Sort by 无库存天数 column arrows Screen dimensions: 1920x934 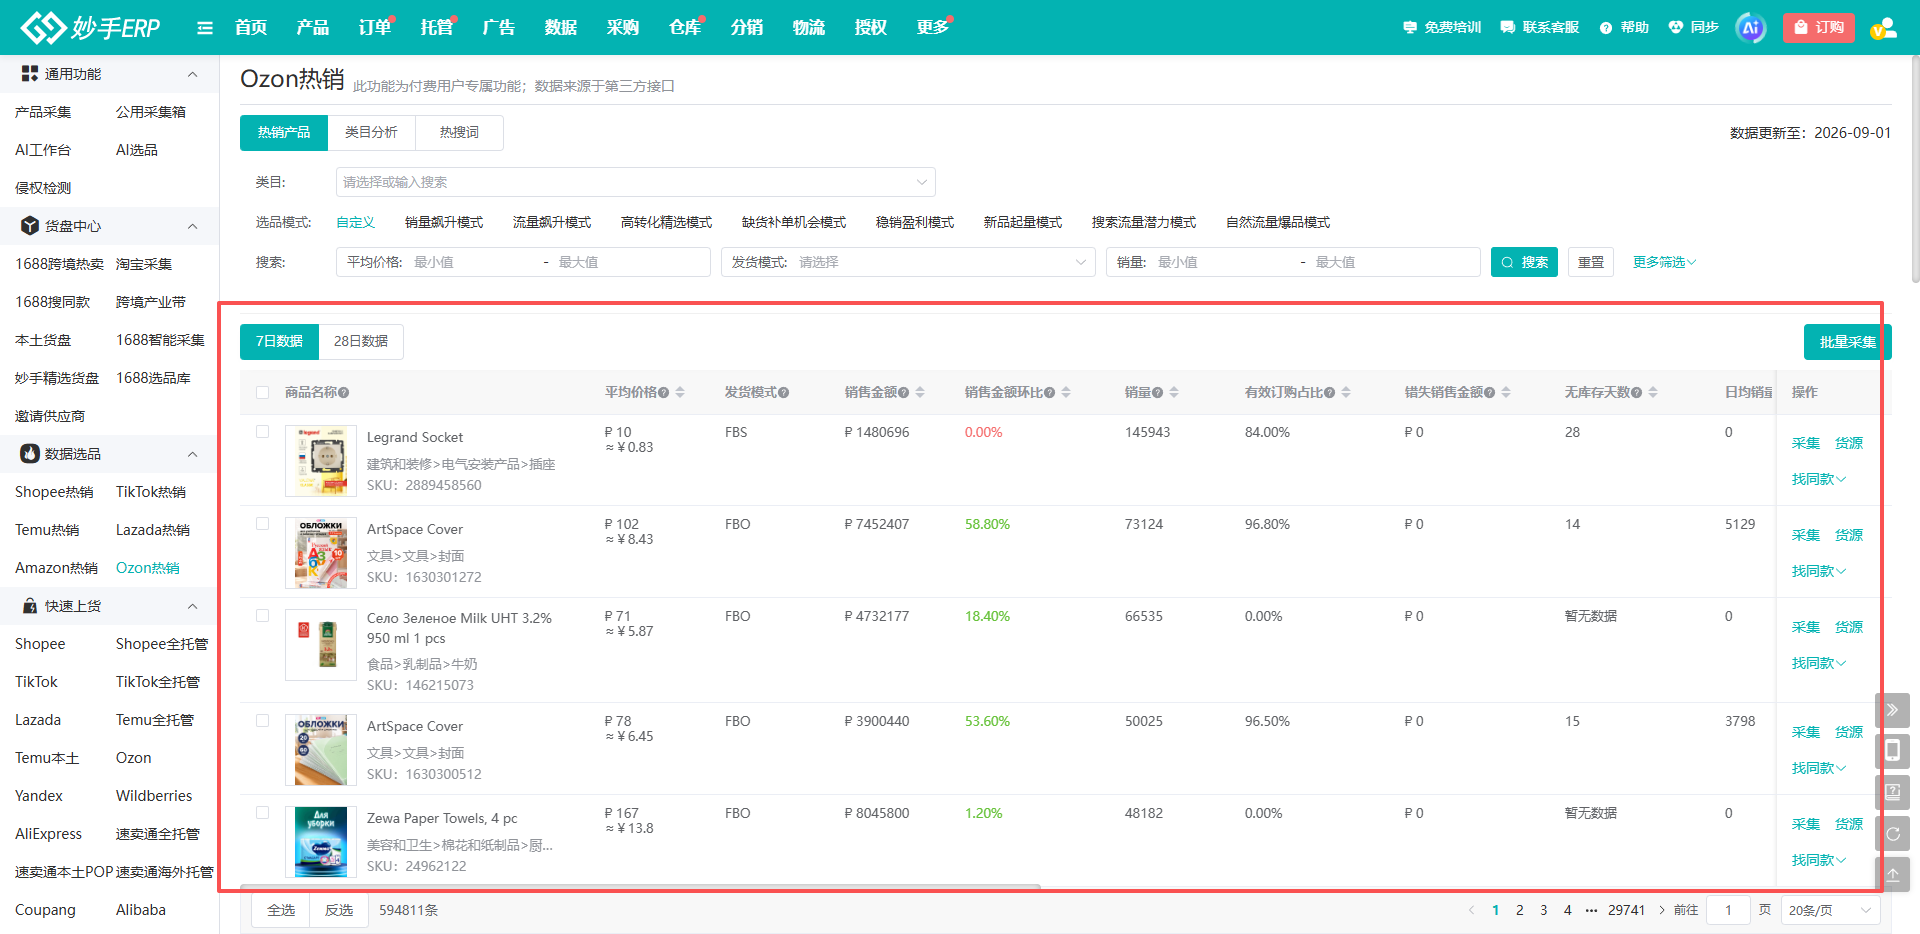1653,392
